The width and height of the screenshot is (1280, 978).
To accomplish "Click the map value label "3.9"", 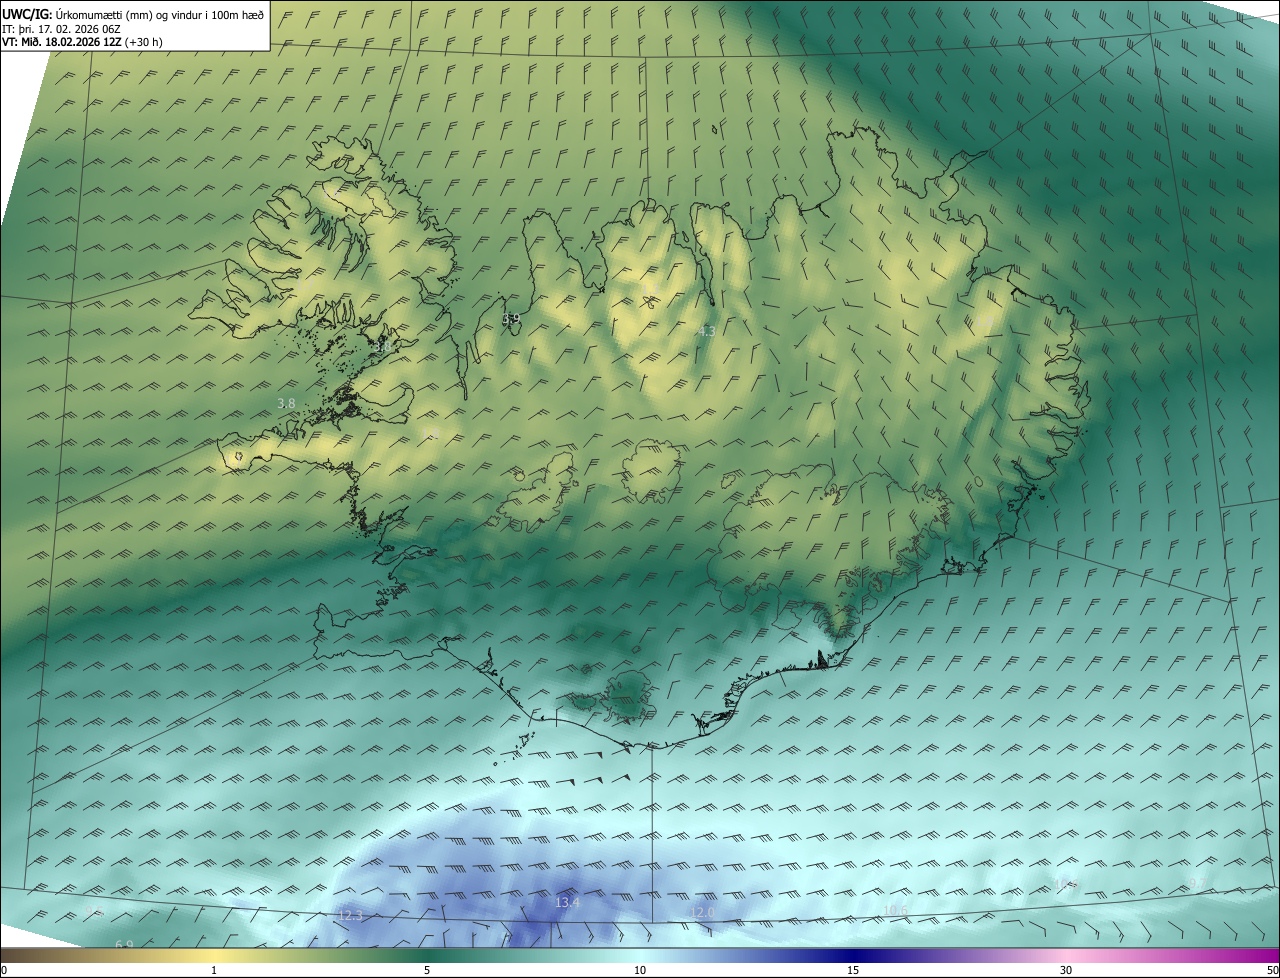I will [511, 318].
